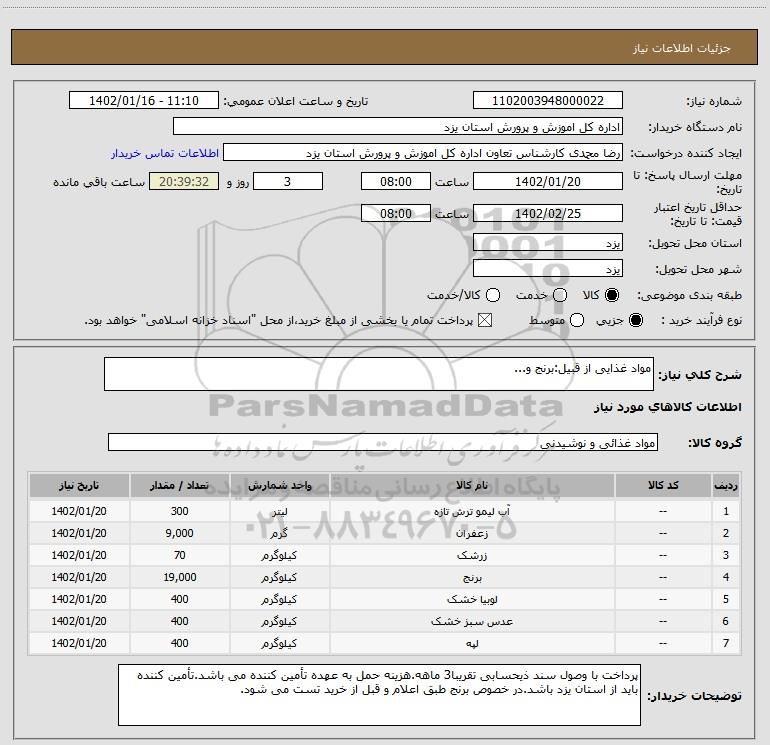Click the buyer organization name field
This screenshot has height=745, width=770.
(x=398, y=127)
